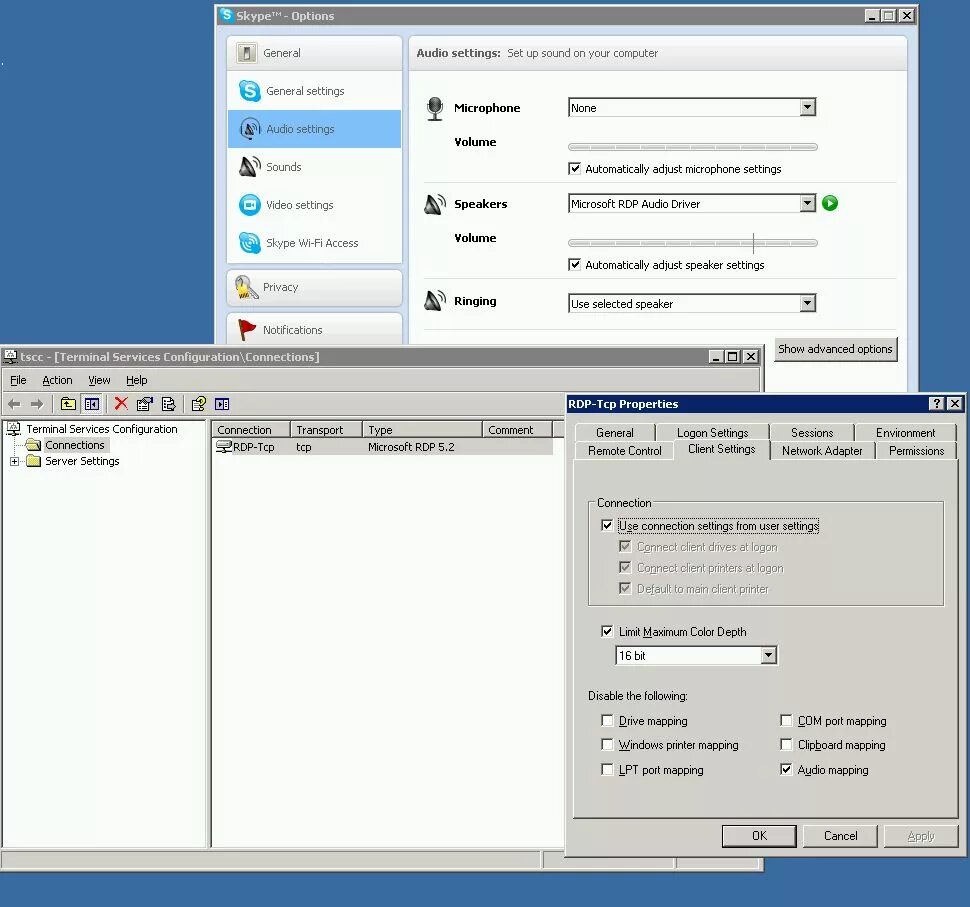Open the File menu in tscc

[x=18, y=380]
